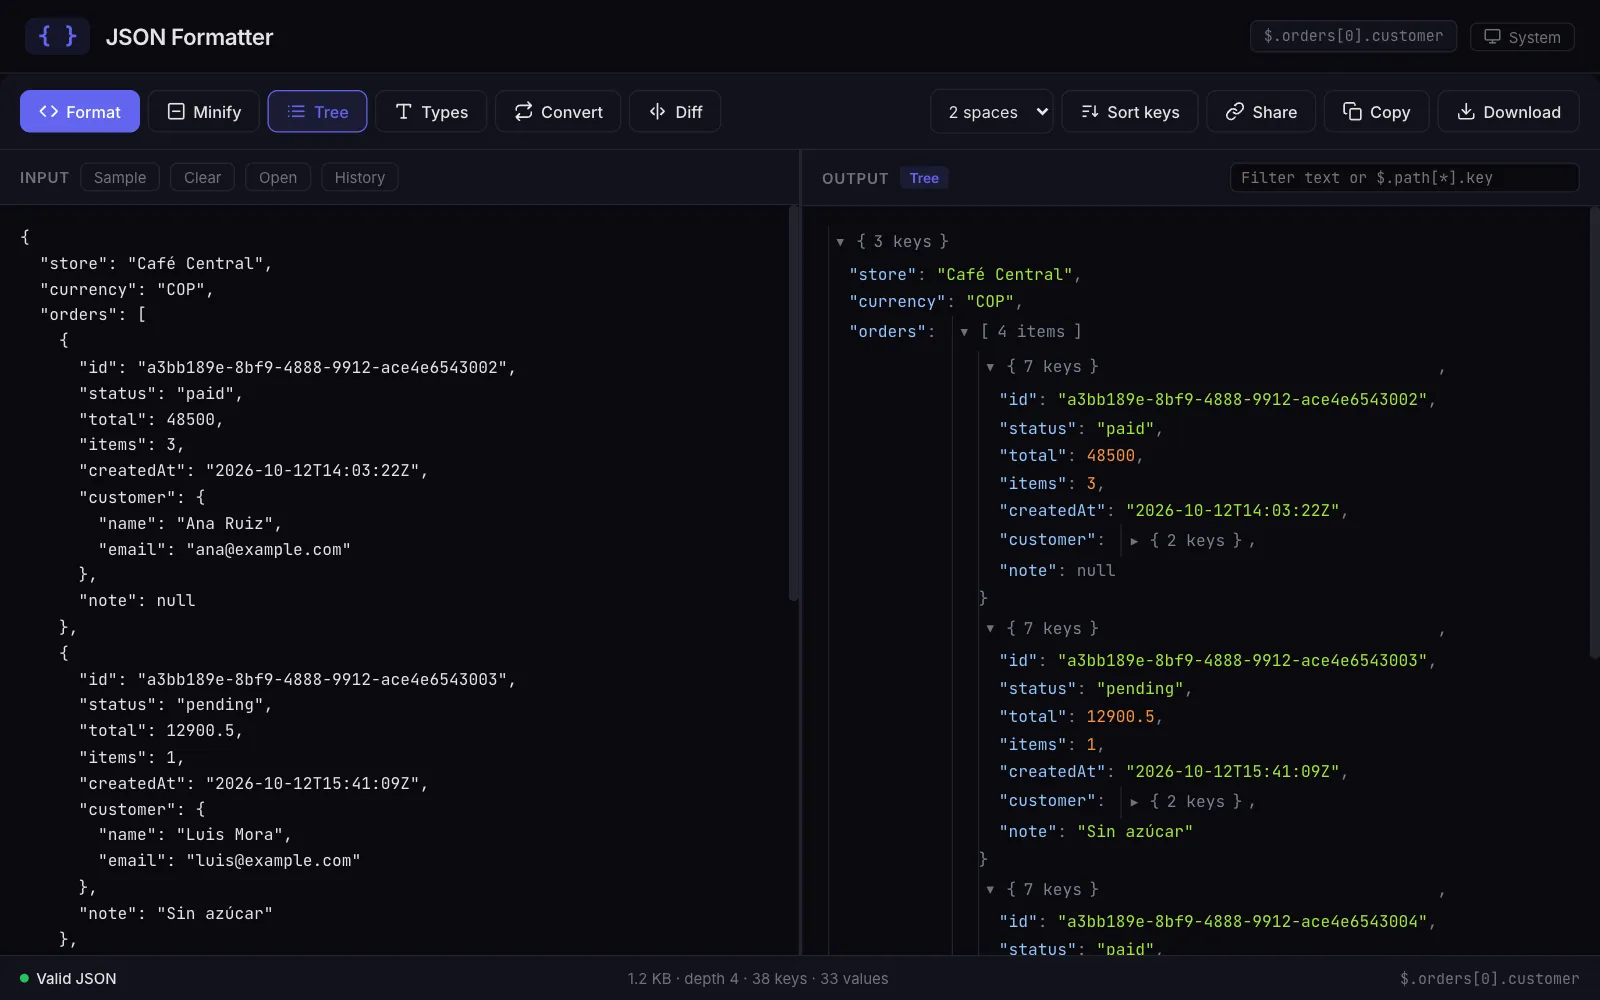
Task: Click the Share button
Action: coord(1261,112)
